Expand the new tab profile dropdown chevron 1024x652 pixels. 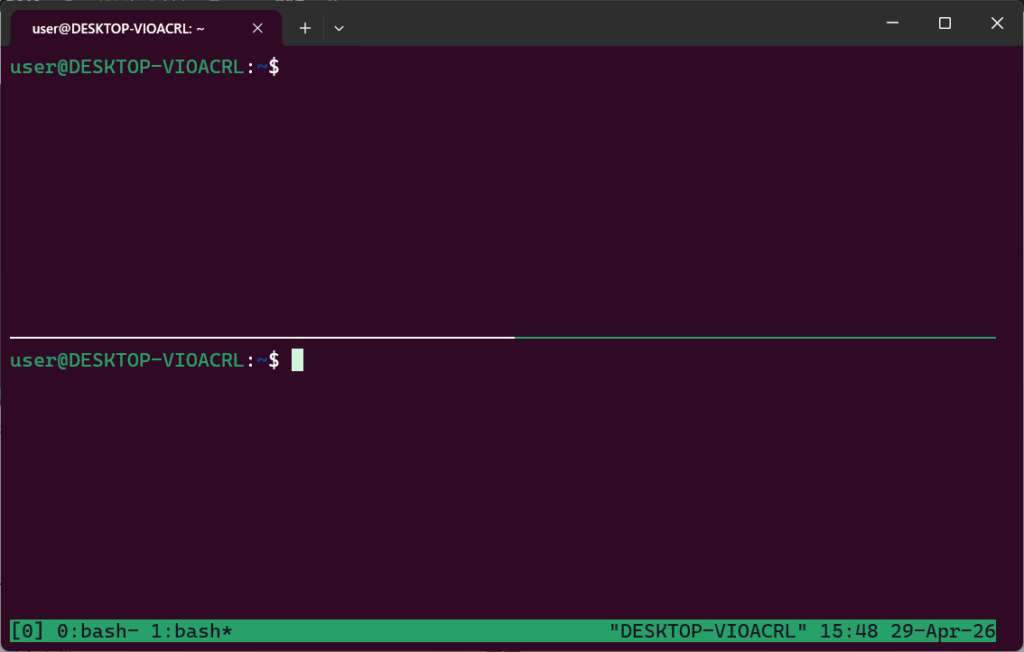[339, 28]
